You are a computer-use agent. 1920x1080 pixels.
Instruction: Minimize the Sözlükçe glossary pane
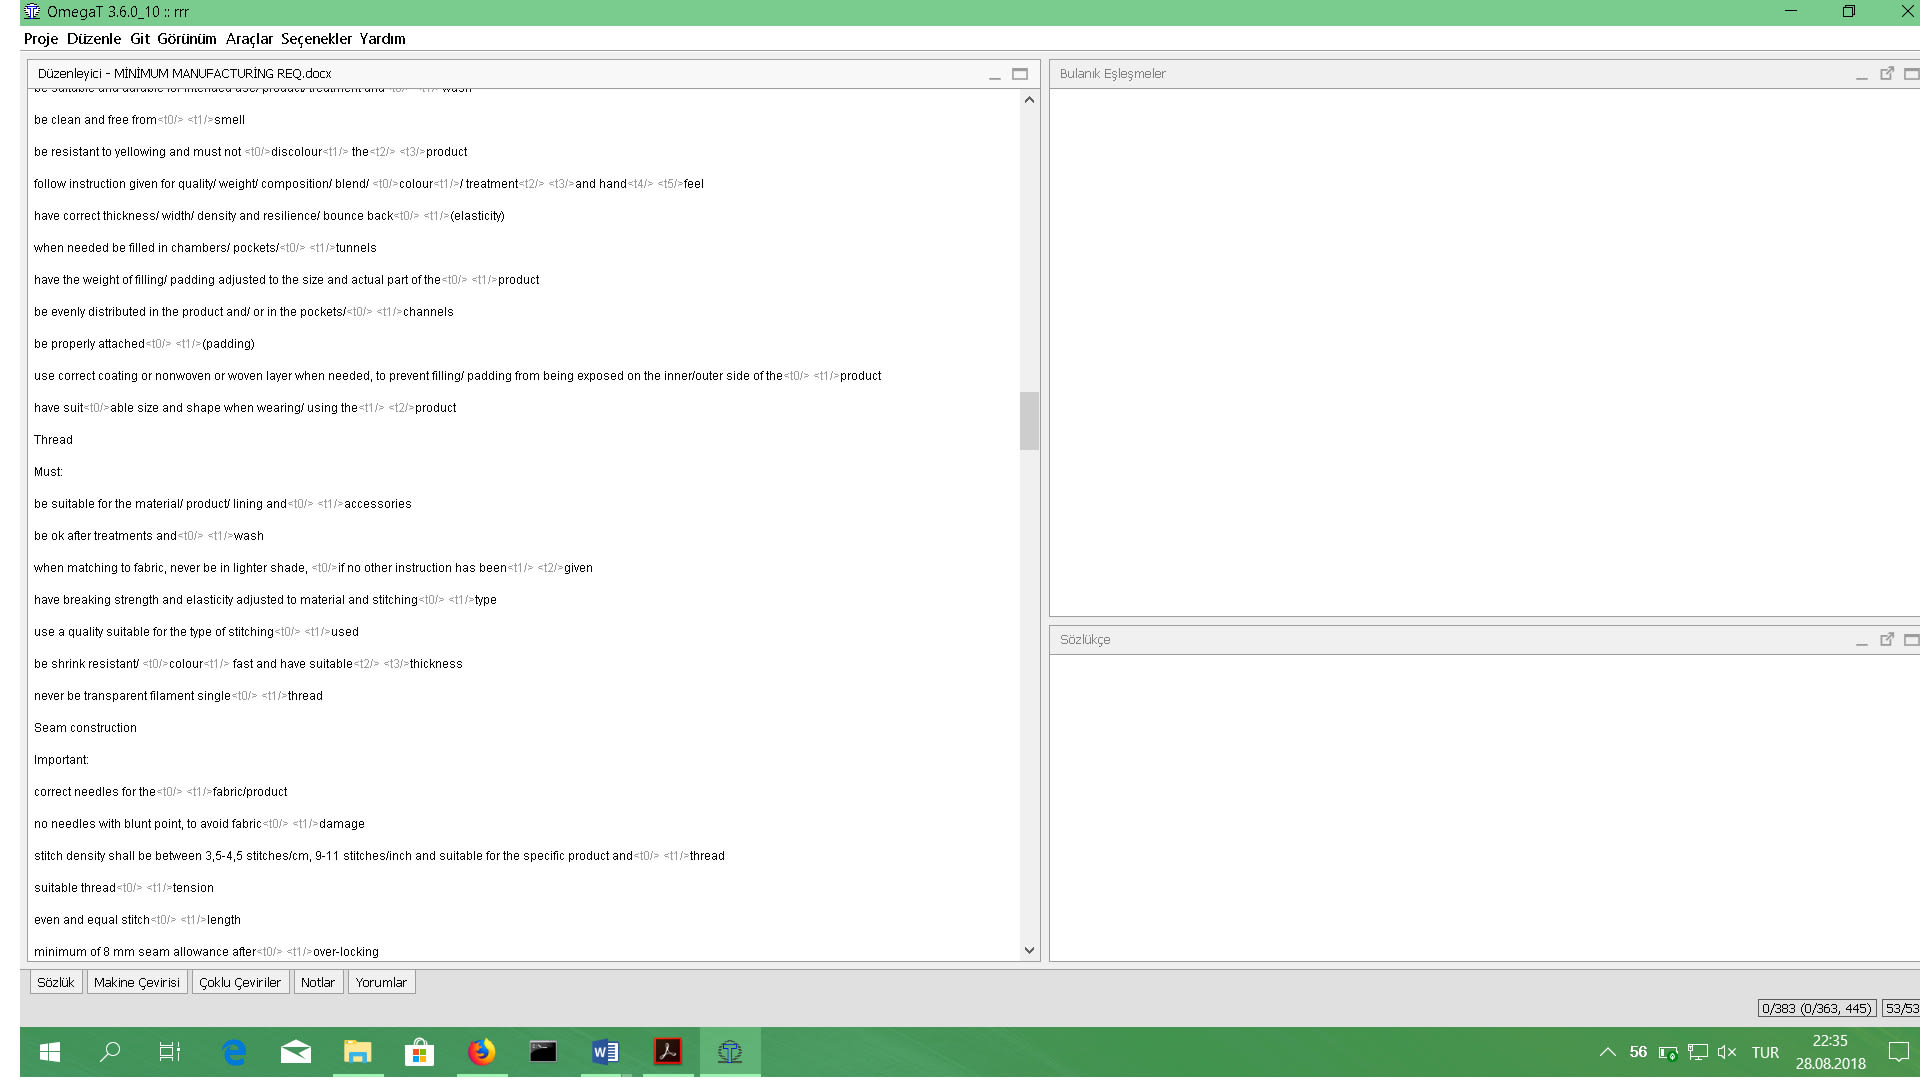(1861, 641)
